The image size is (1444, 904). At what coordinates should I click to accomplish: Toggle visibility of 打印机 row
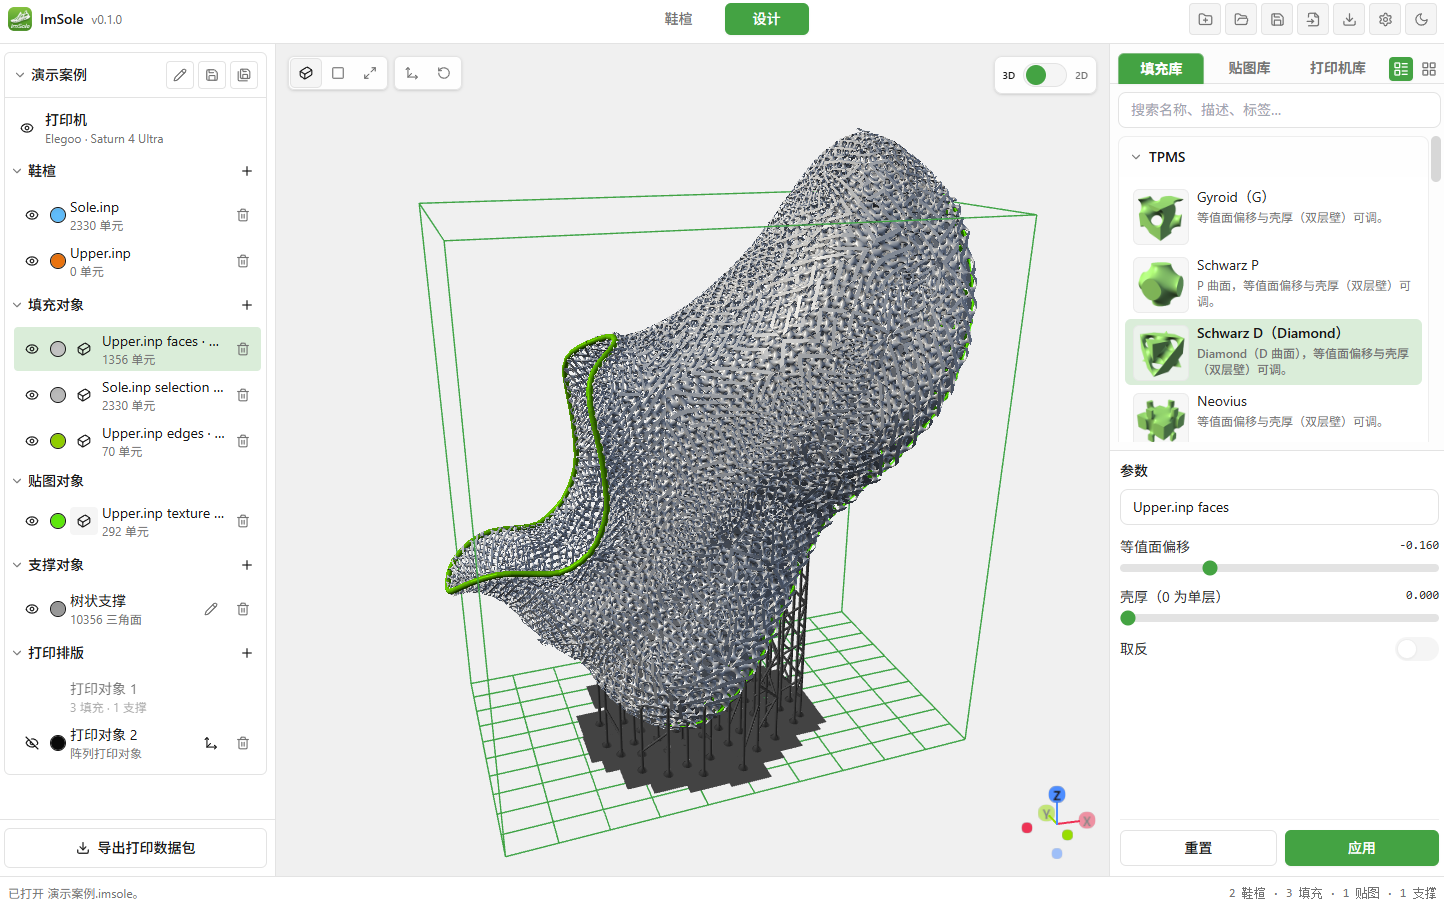pos(27,128)
